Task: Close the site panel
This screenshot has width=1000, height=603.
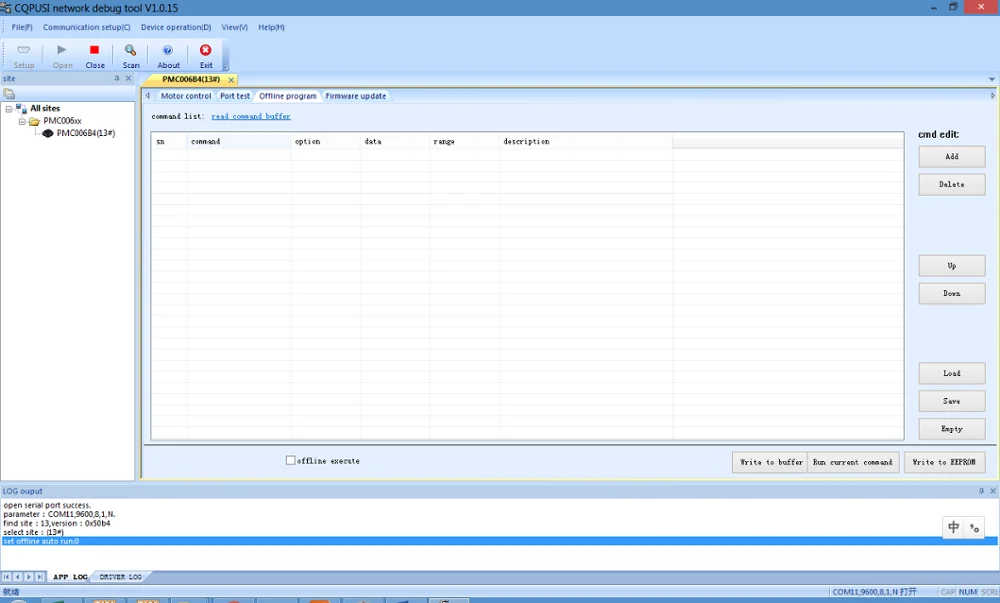Action: (128, 78)
